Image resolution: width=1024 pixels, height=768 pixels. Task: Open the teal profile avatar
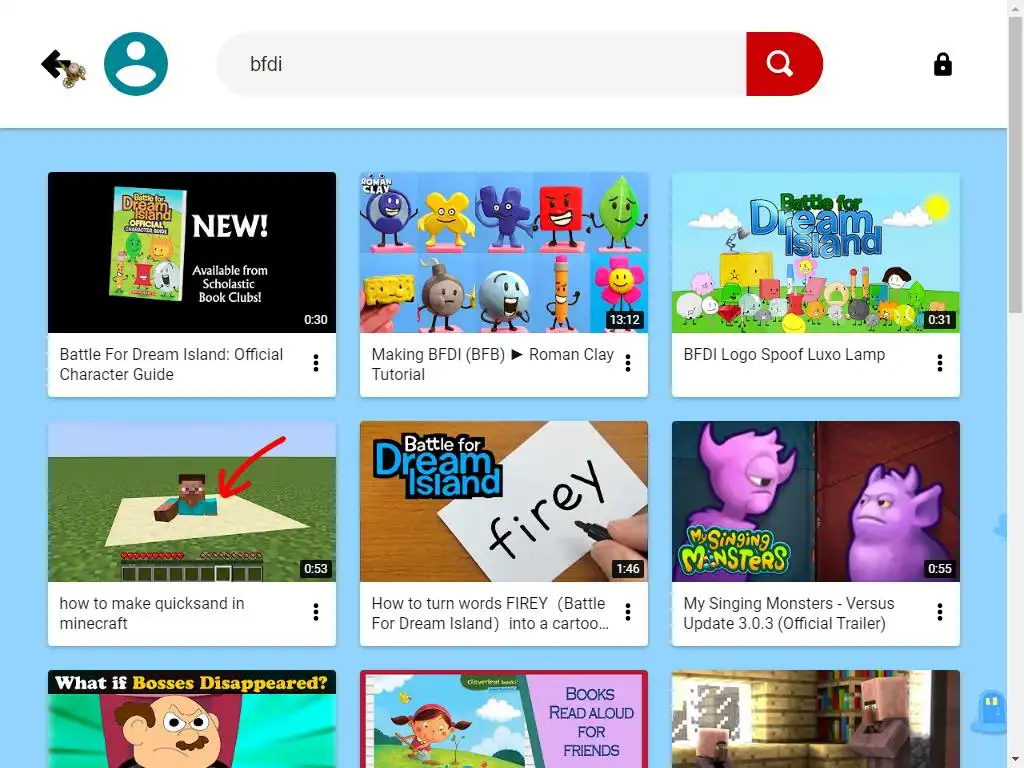tap(136, 64)
